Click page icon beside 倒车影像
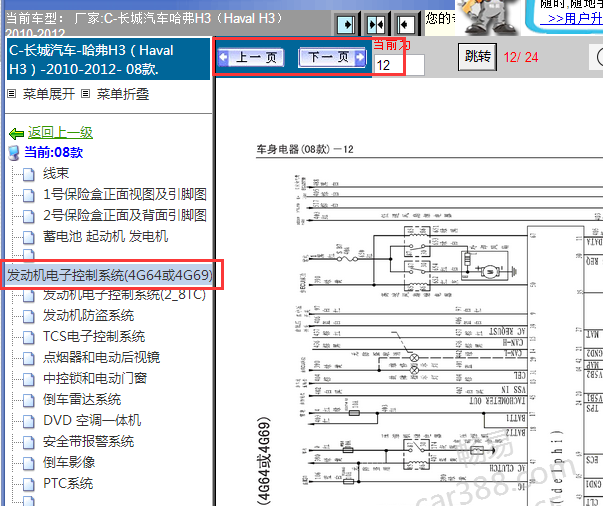 point(28,463)
